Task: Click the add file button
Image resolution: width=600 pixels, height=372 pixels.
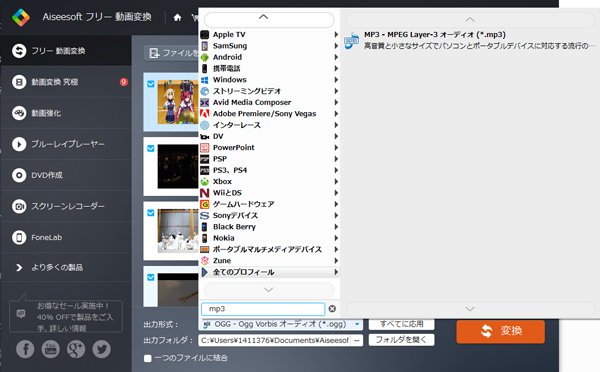Action: pyautogui.click(x=171, y=53)
